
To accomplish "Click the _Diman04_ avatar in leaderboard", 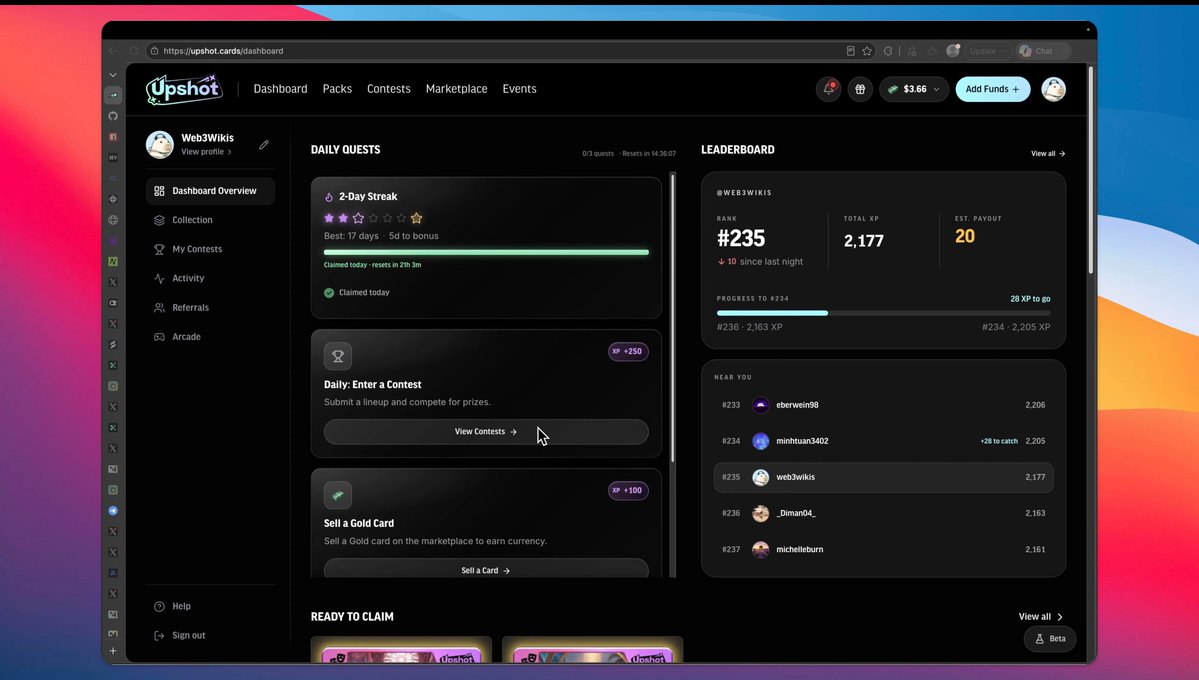I will coord(760,513).
